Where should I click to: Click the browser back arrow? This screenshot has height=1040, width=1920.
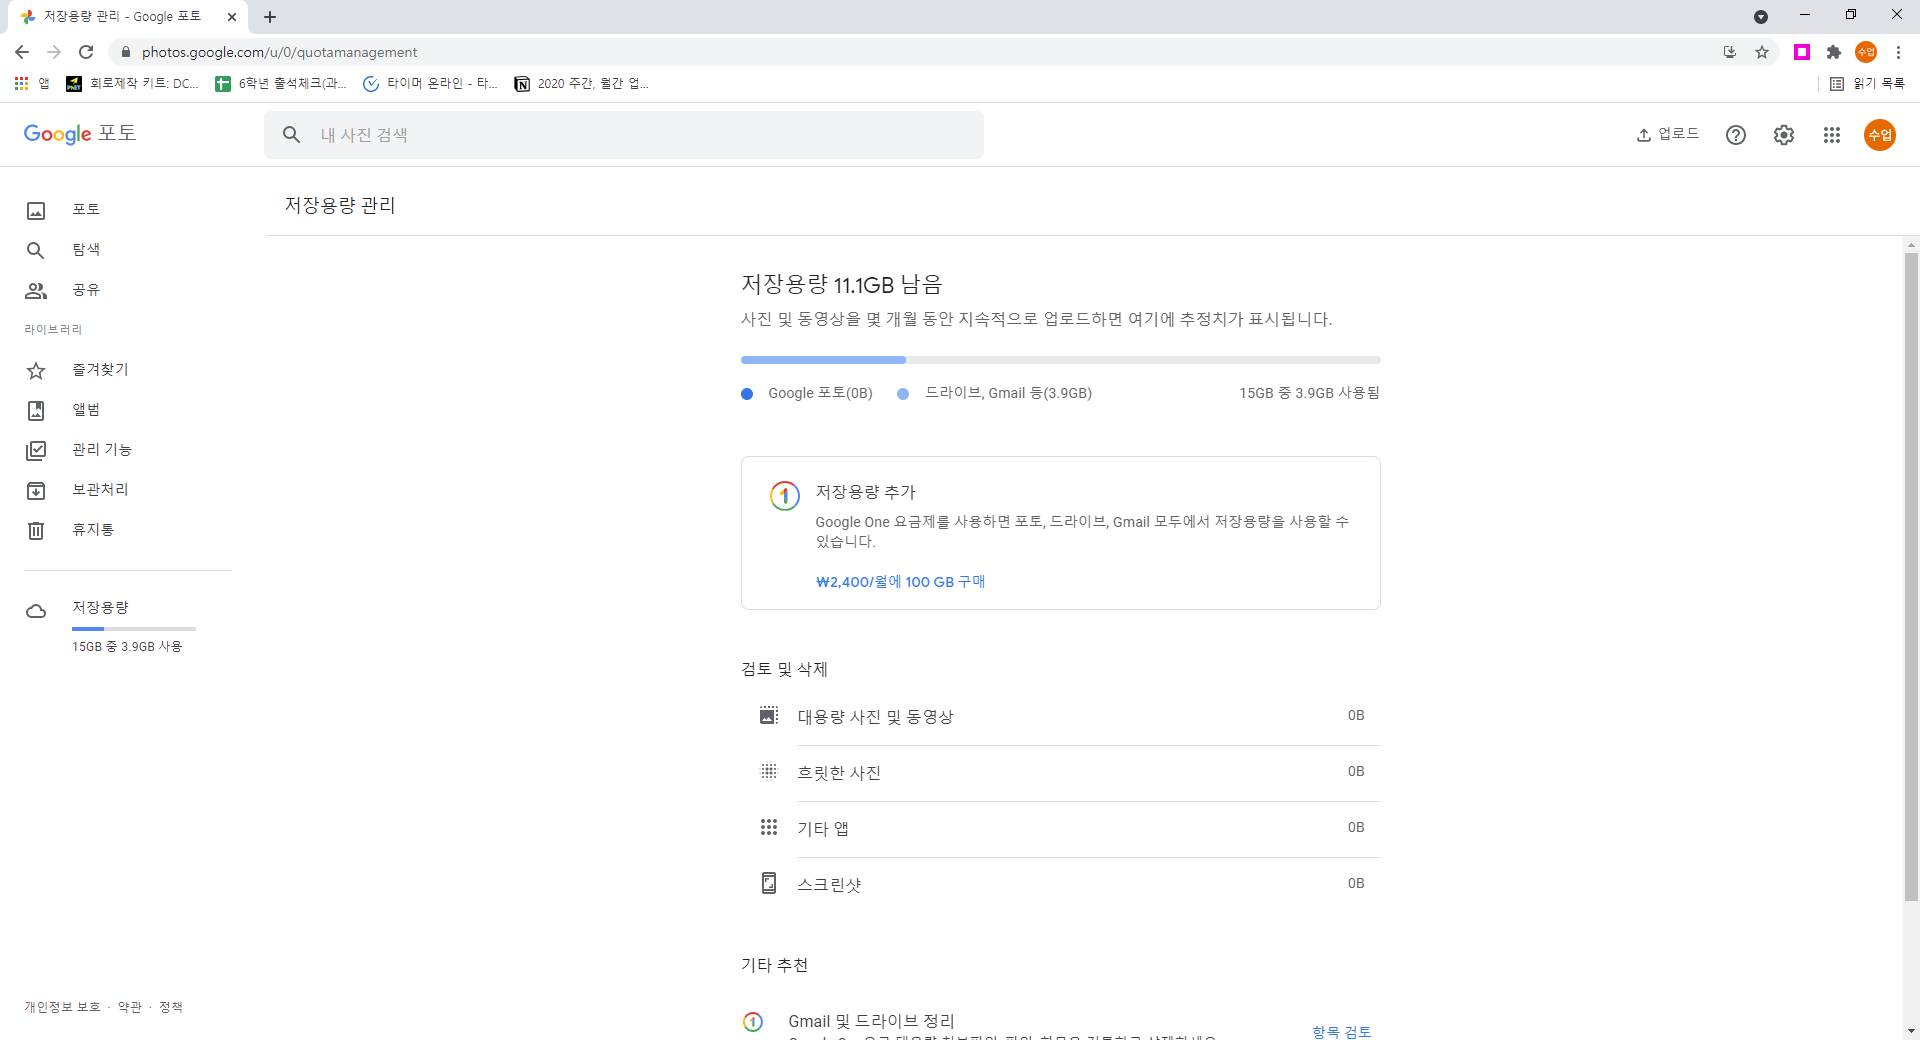pyautogui.click(x=22, y=52)
